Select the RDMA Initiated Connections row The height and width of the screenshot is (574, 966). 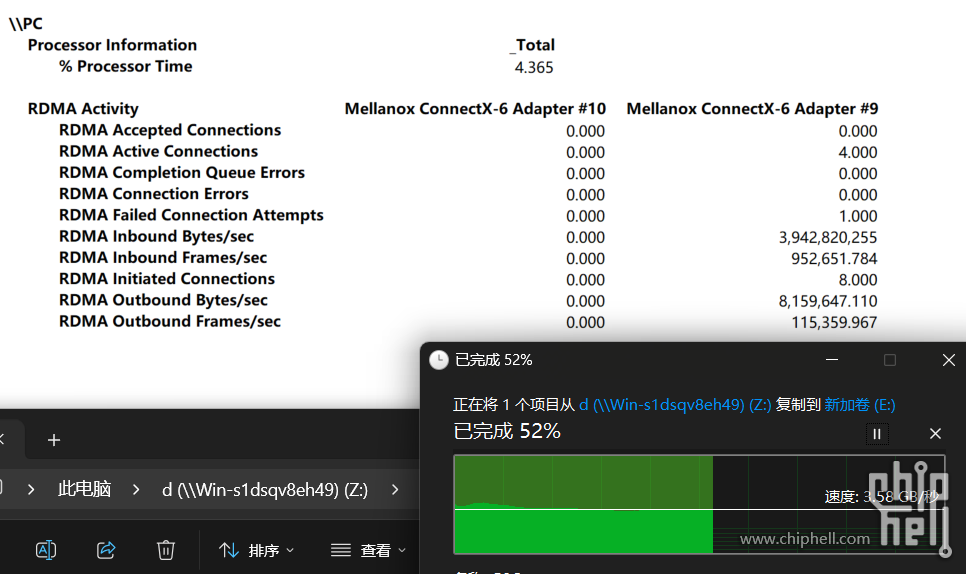coord(167,279)
